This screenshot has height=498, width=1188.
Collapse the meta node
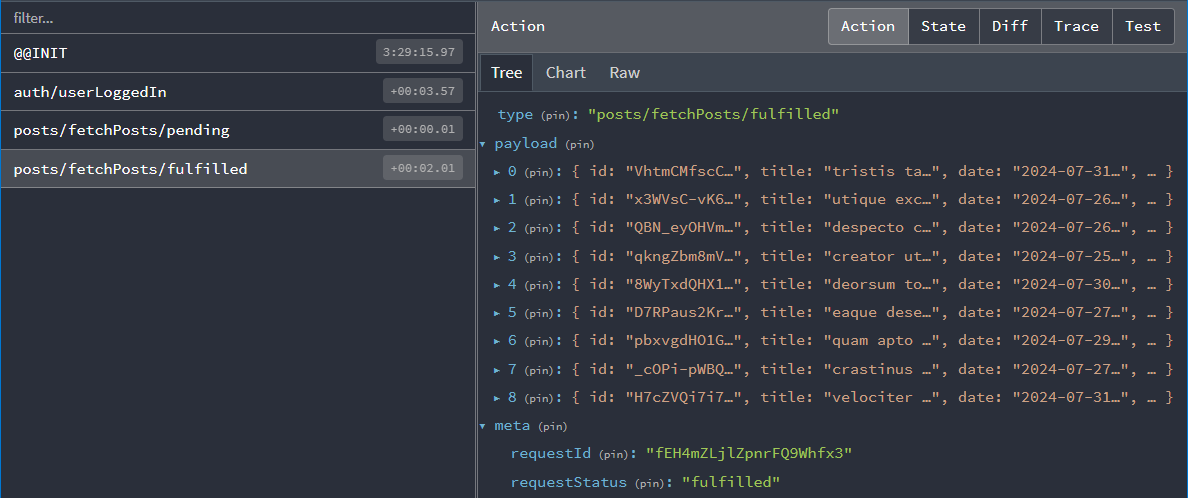[x=483, y=427]
